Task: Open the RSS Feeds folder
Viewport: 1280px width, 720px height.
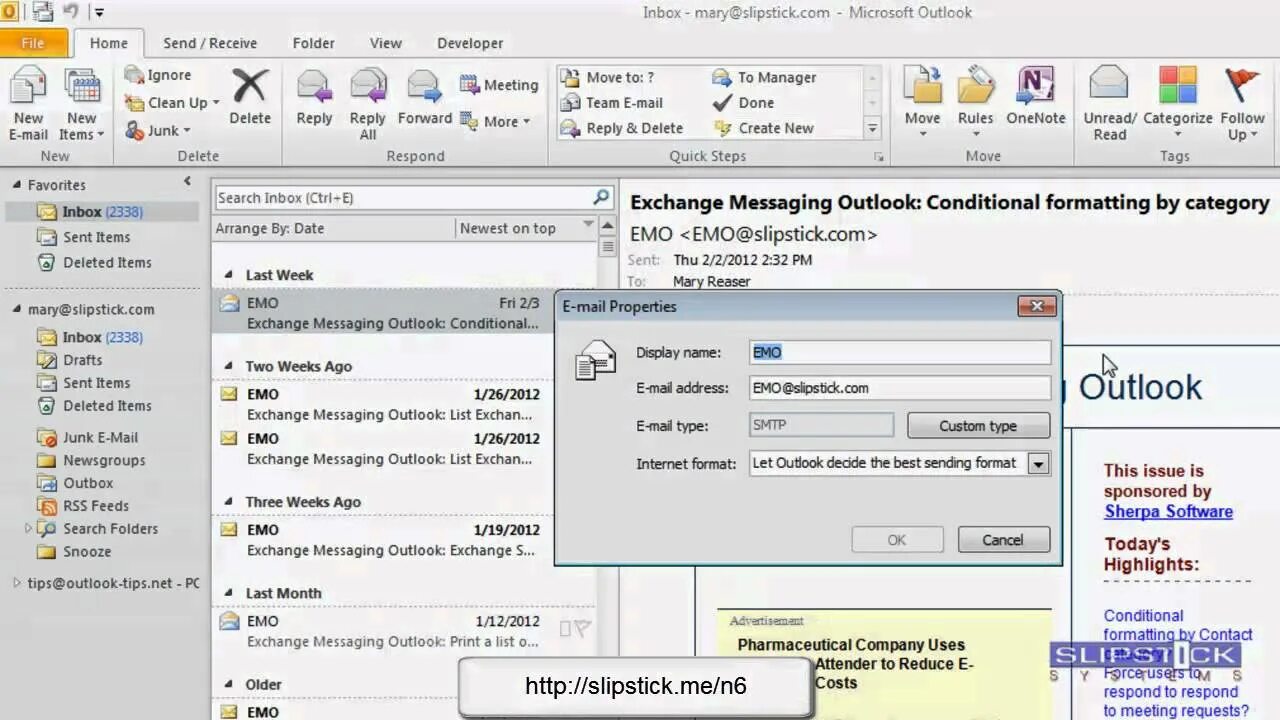Action: coord(96,506)
